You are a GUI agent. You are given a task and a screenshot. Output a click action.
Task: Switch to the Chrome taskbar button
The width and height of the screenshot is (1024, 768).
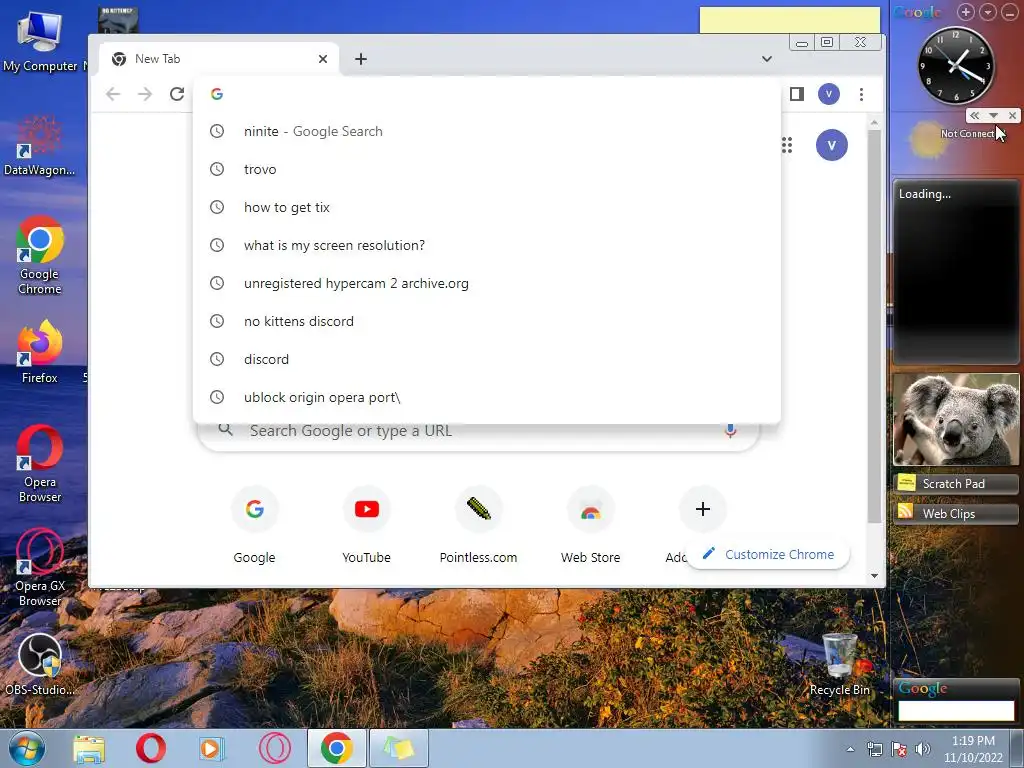pos(337,748)
